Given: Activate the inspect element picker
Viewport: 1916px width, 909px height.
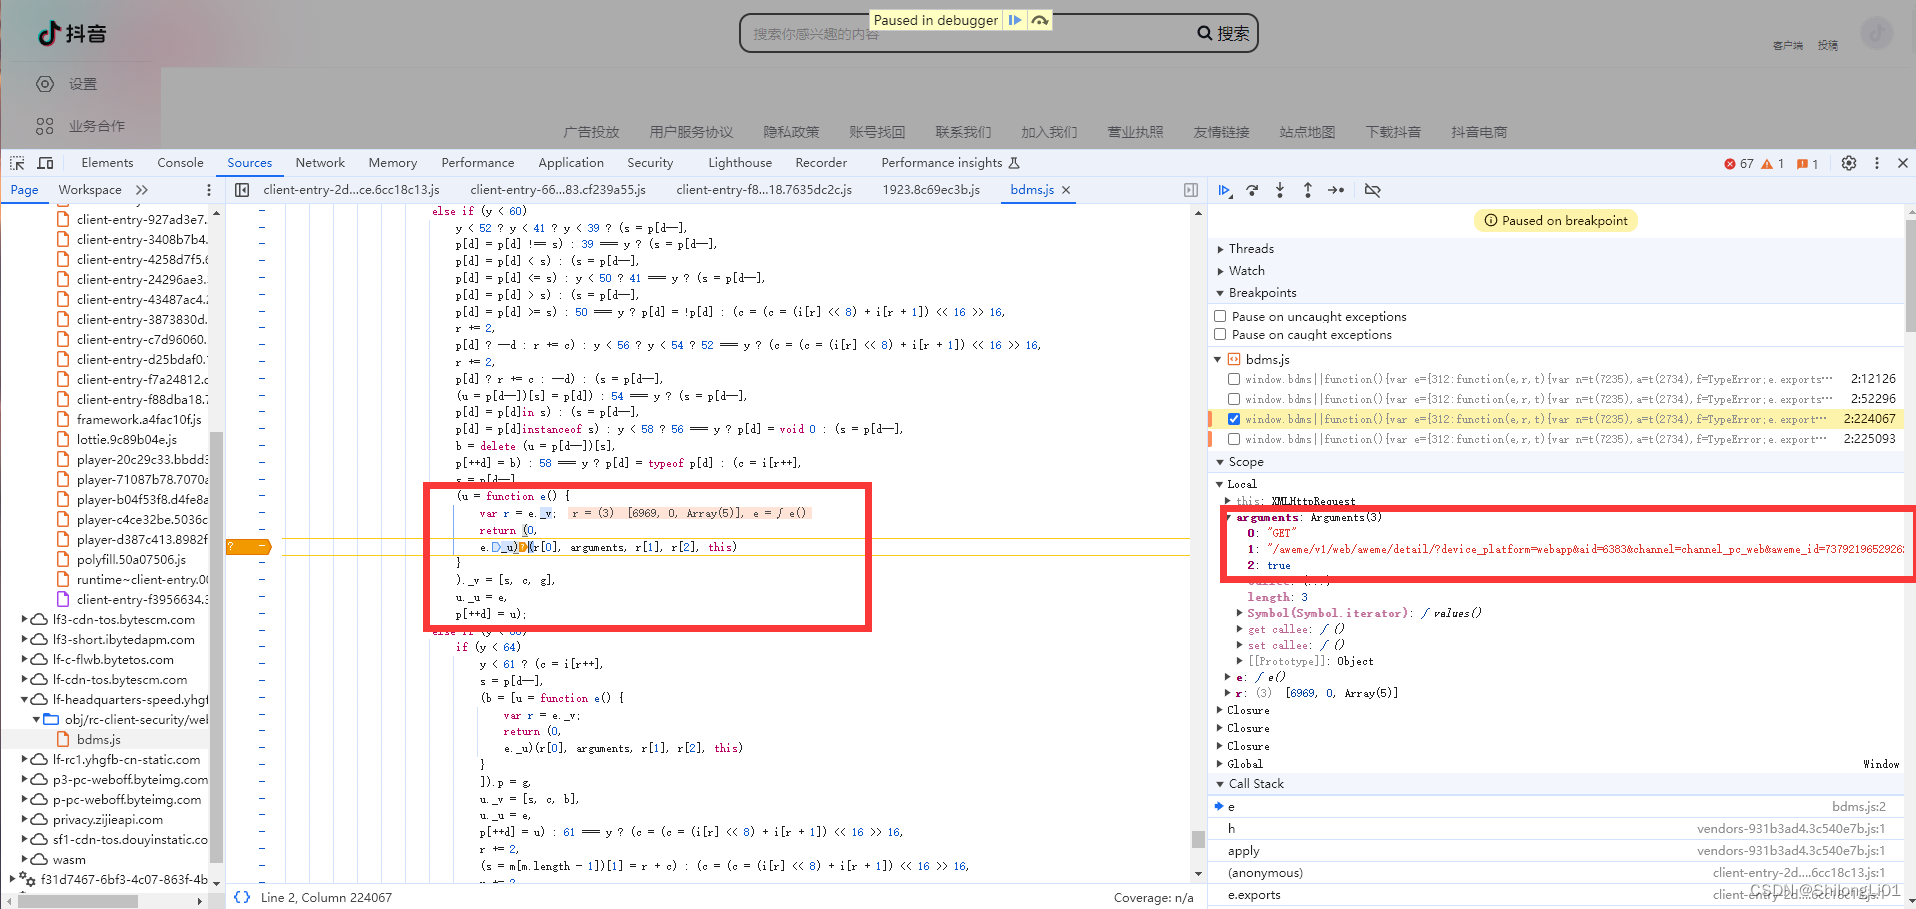Looking at the screenshot, I should click(17, 163).
